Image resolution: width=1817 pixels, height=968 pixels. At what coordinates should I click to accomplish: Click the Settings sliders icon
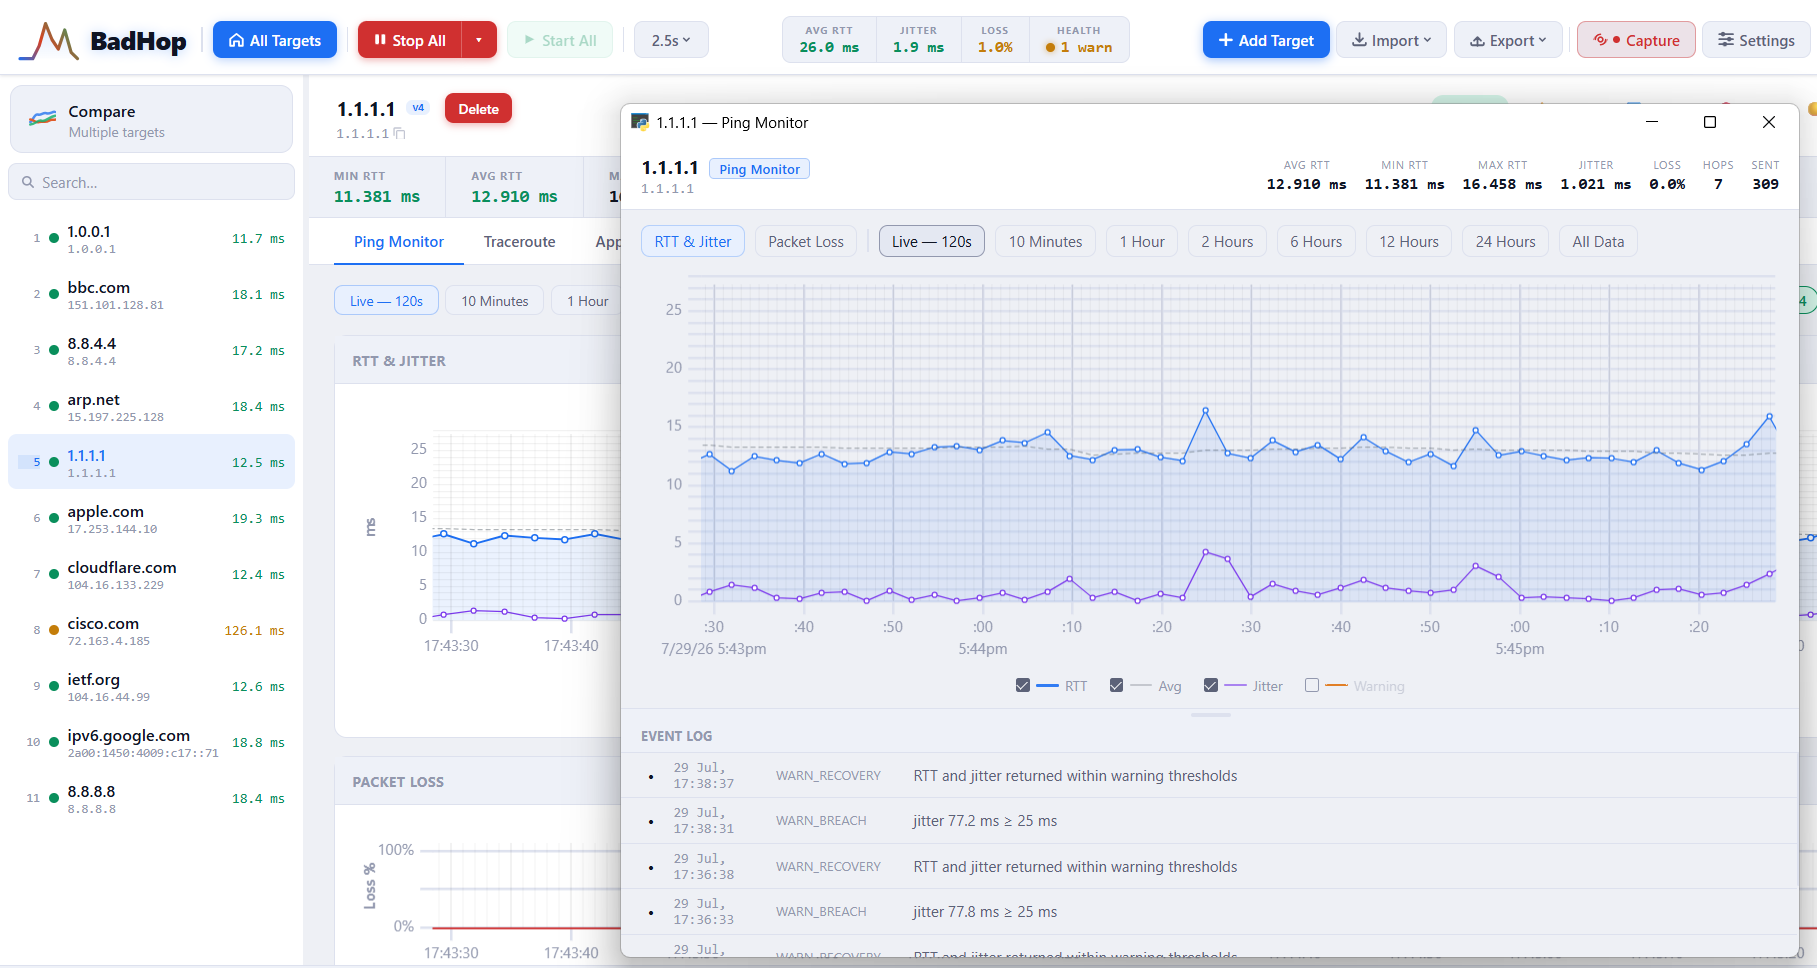coord(1726,40)
